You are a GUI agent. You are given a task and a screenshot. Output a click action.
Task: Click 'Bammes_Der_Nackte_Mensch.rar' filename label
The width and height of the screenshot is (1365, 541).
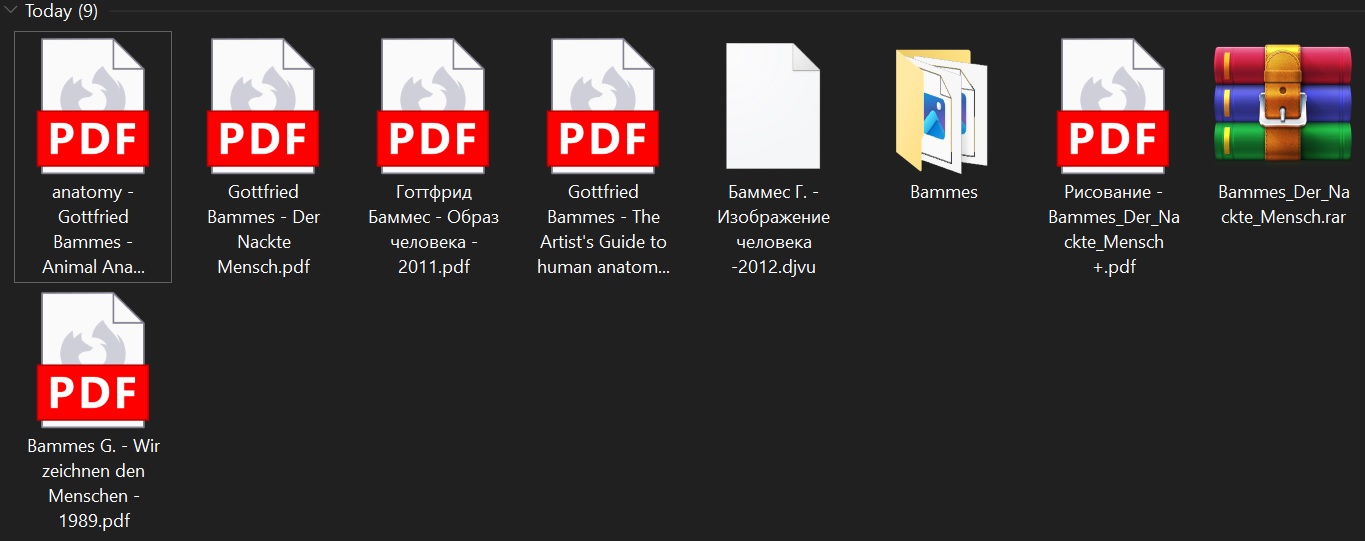click(1283, 204)
